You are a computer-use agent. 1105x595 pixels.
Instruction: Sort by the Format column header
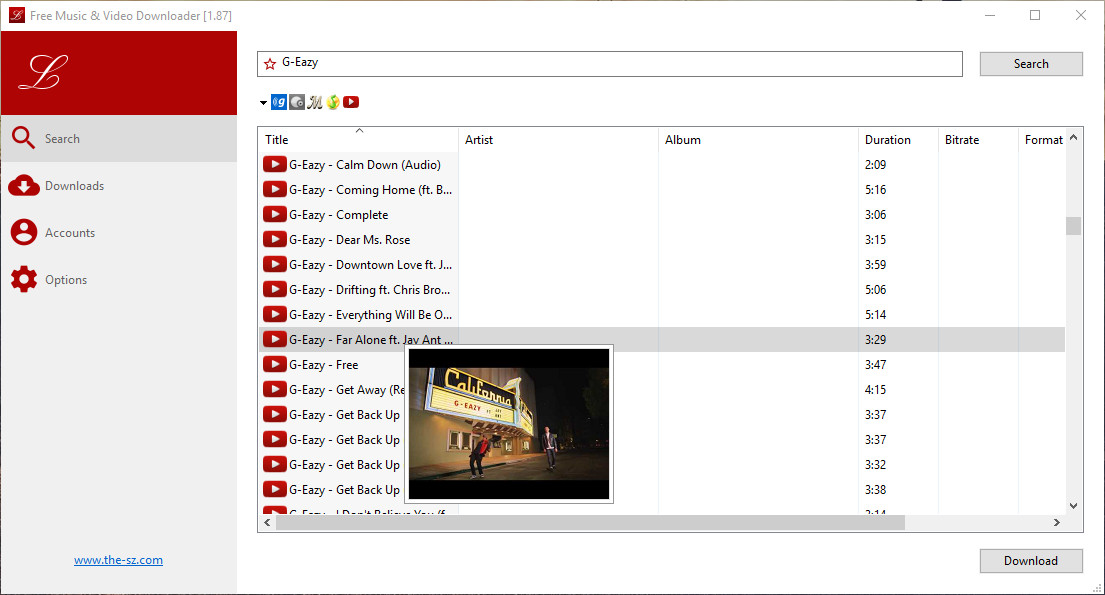click(1043, 140)
